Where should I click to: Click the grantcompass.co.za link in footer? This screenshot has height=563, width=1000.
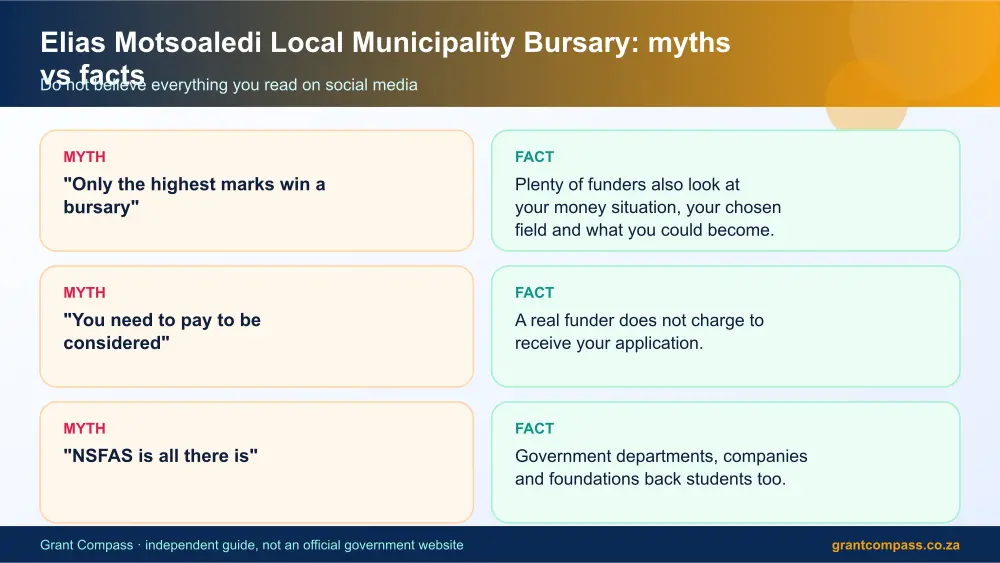click(x=895, y=545)
